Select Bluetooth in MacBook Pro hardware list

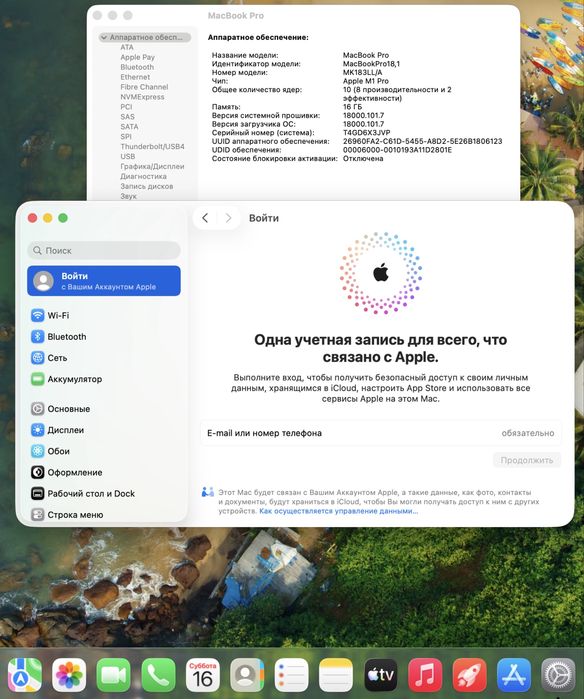tap(137, 67)
